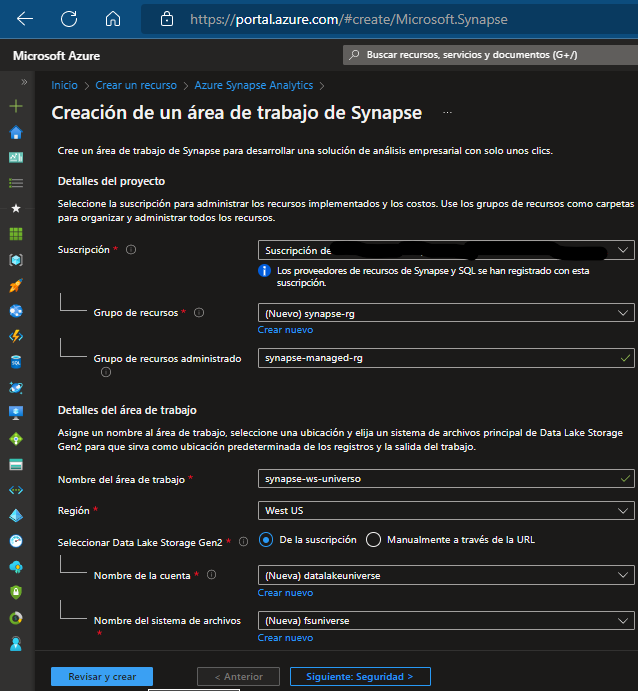The width and height of the screenshot is (638, 691).
Task: Click the Grupo de recursos administrado field
Action: click(446, 358)
